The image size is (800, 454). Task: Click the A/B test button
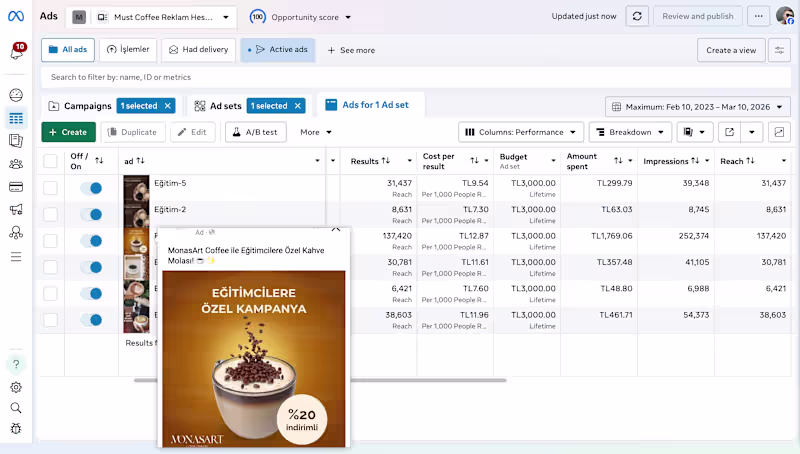(255, 132)
